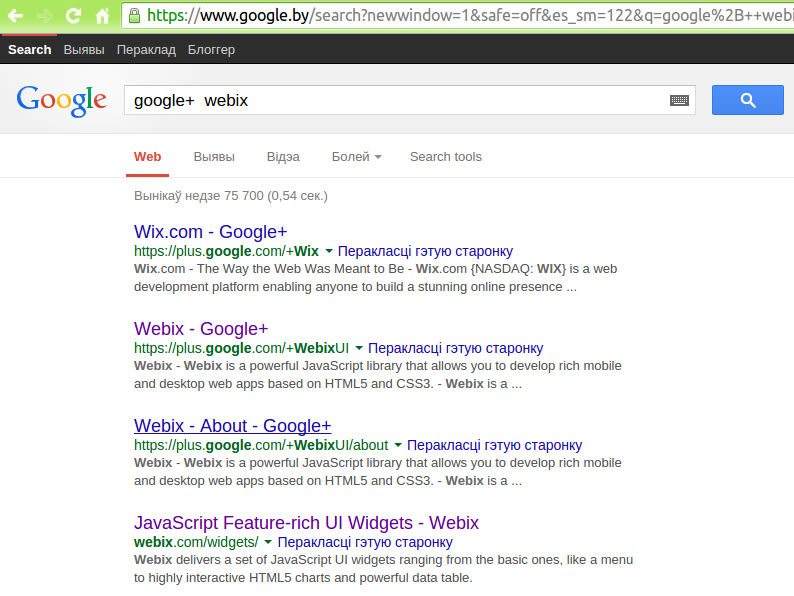Switch to the Выявы results tab
Viewport: 794px width, 596px height.
pos(214,156)
